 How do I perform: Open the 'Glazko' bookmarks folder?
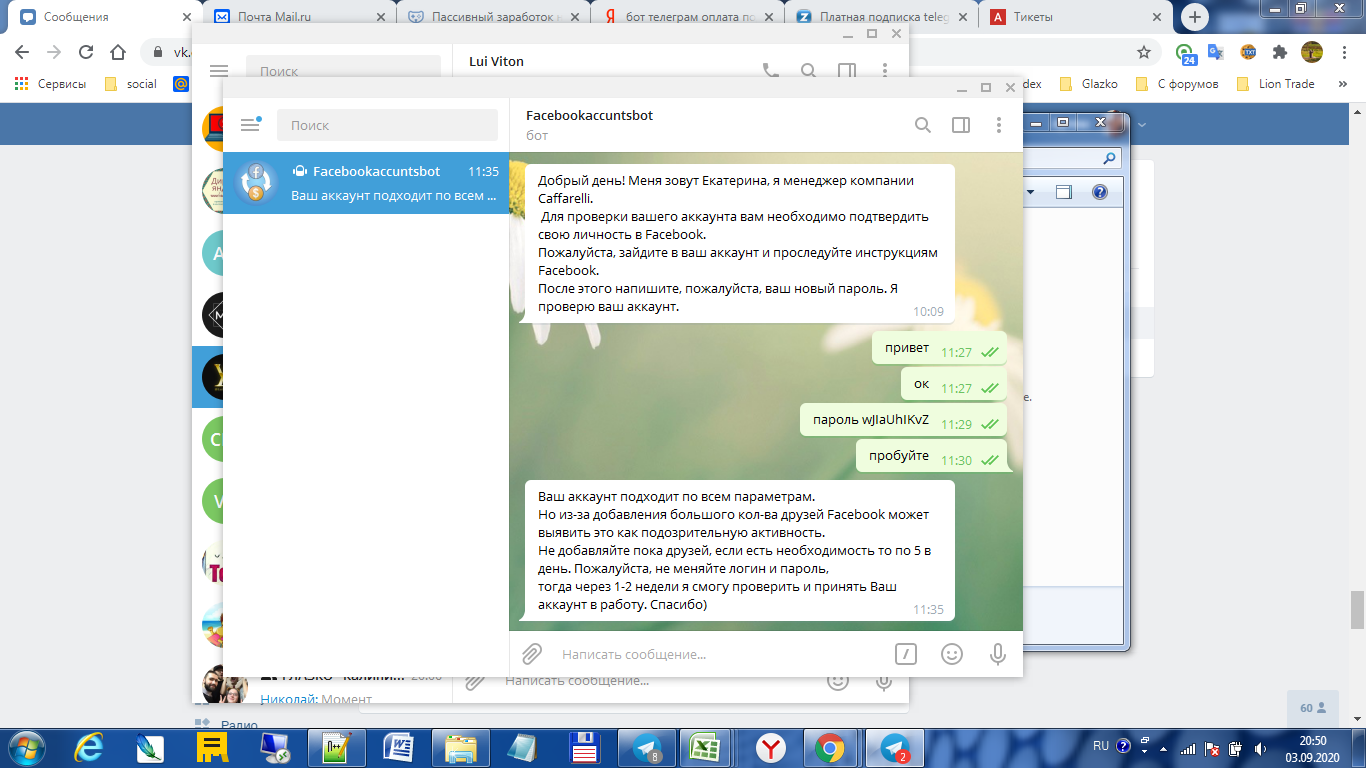(1089, 84)
